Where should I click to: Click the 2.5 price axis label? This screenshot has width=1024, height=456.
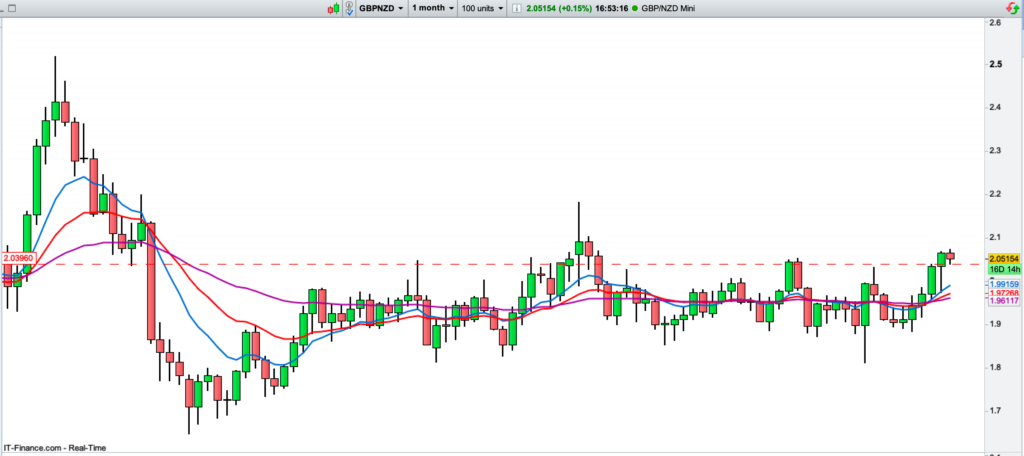click(x=995, y=64)
